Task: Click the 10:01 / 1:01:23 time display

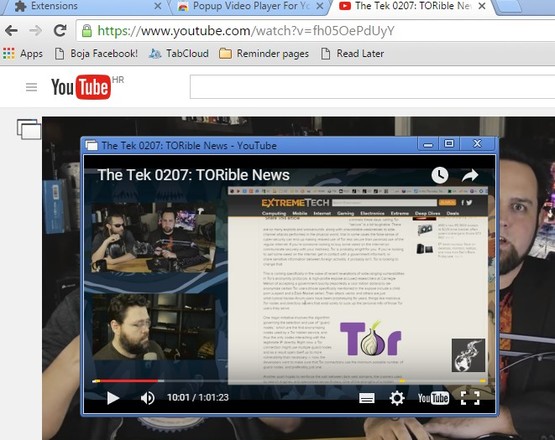Action: 198,398
